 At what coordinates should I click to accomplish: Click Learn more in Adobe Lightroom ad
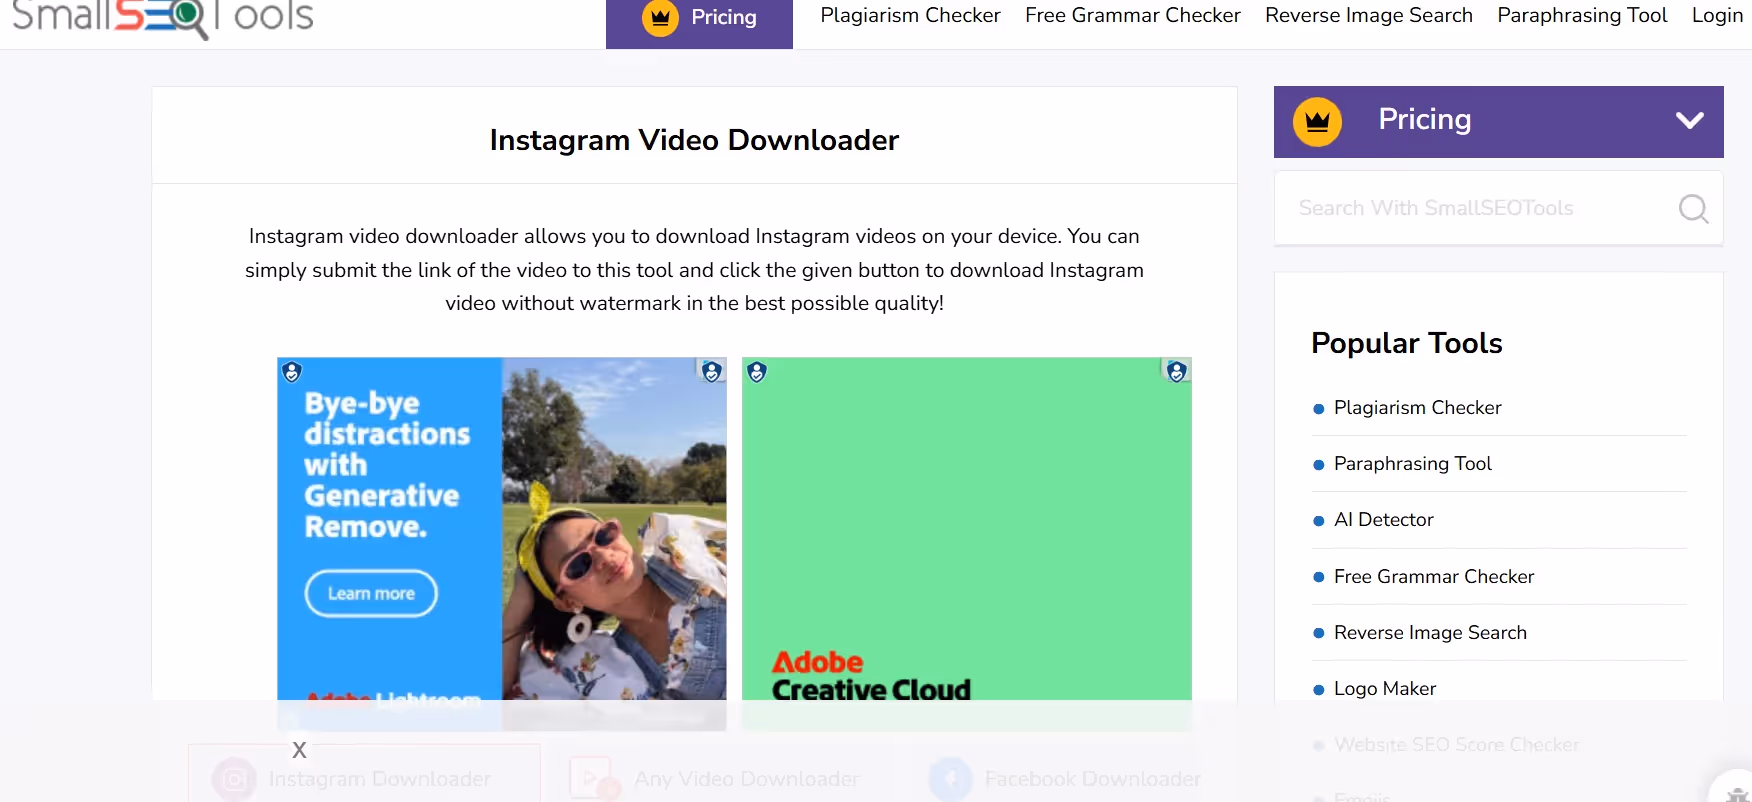pyautogui.click(x=371, y=594)
